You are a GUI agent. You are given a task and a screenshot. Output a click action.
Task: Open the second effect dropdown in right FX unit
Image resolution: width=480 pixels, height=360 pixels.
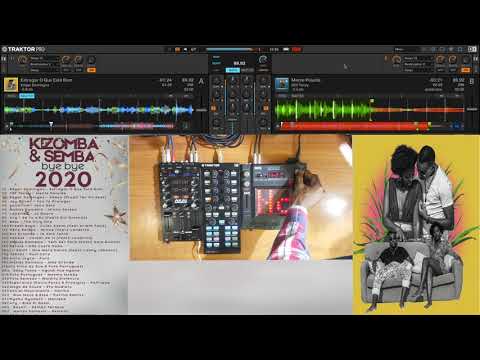pyautogui.click(x=418, y=64)
